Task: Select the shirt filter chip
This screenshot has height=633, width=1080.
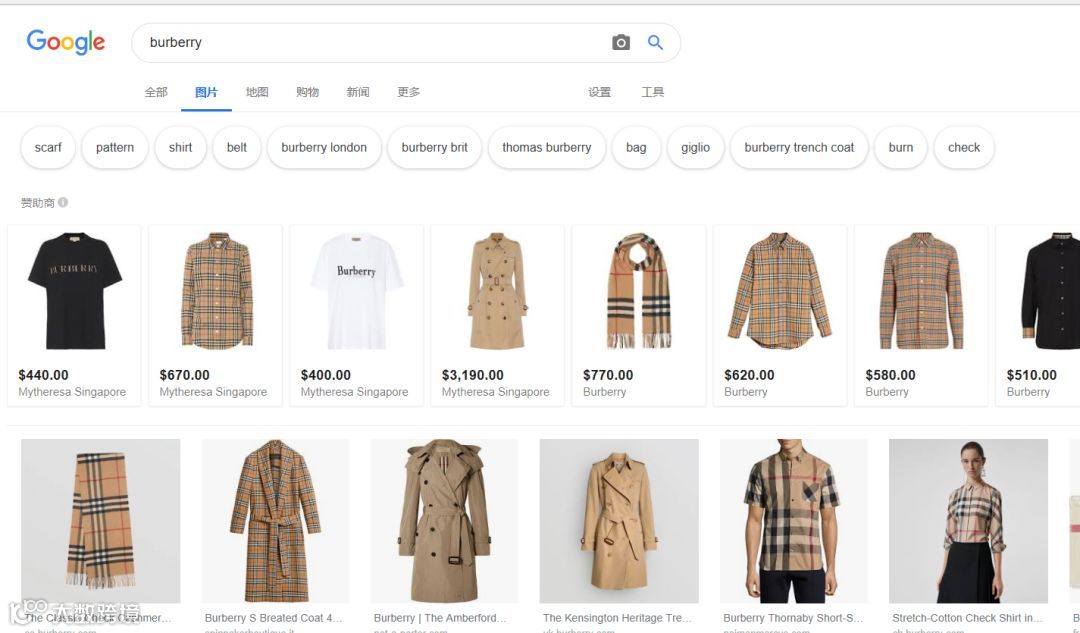Action: coord(180,147)
